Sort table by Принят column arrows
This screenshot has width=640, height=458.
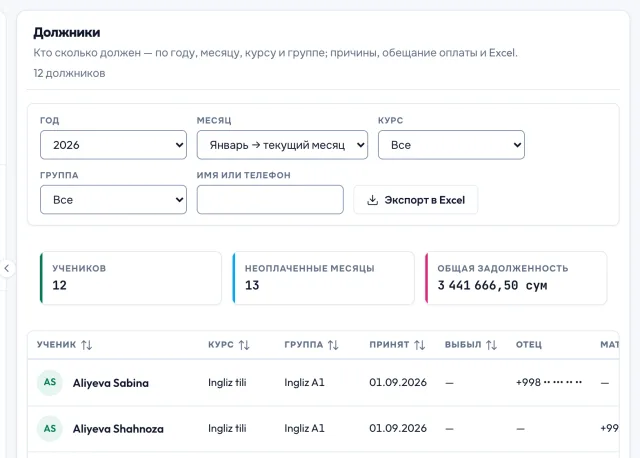coord(420,345)
